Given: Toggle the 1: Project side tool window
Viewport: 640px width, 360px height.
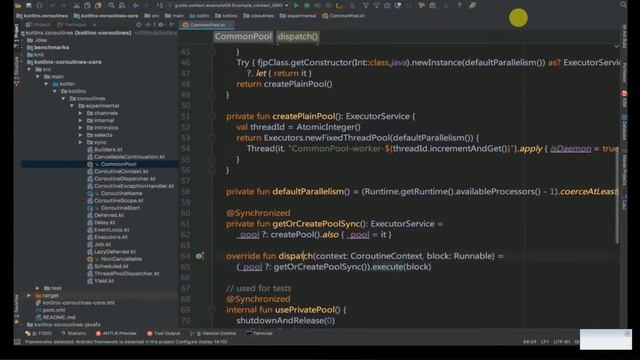Looking at the screenshot, I should [16, 36].
